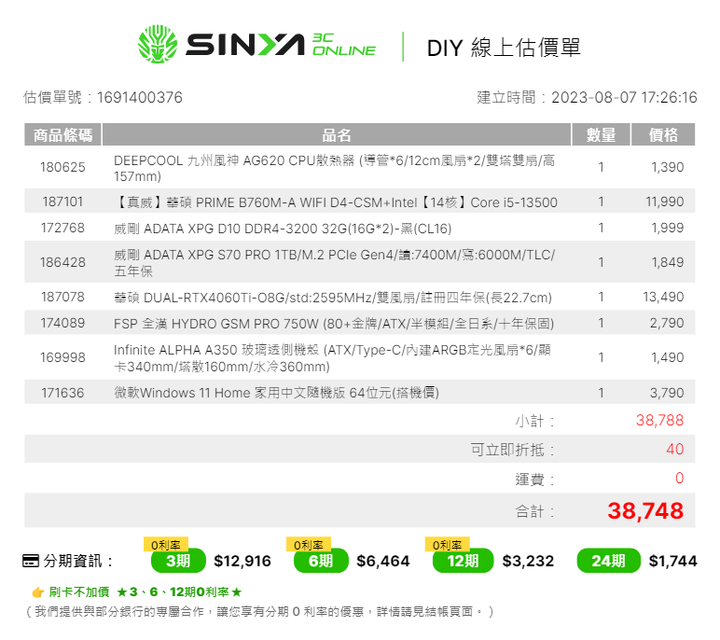
Task: Click the price 3,790
Action: [x=667, y=393]
